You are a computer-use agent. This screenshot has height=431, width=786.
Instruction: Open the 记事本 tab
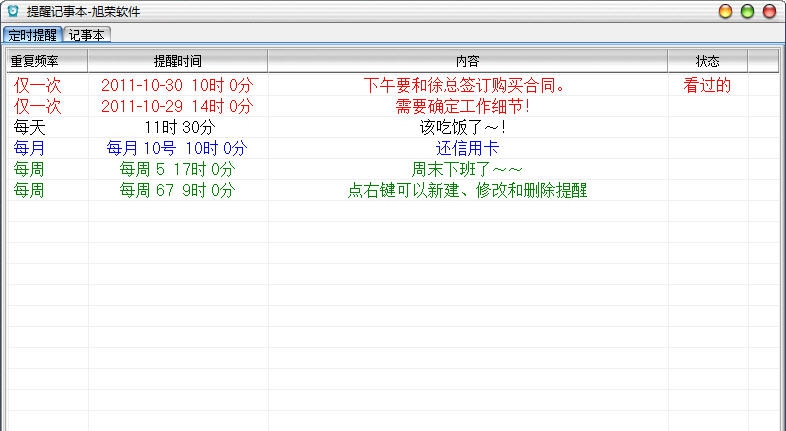[87, 35]
